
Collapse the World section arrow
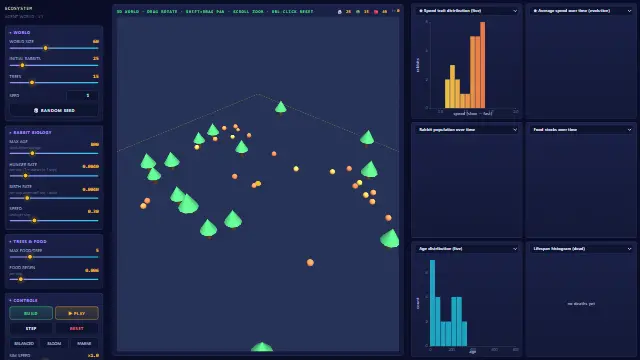[x=10, y=32]
